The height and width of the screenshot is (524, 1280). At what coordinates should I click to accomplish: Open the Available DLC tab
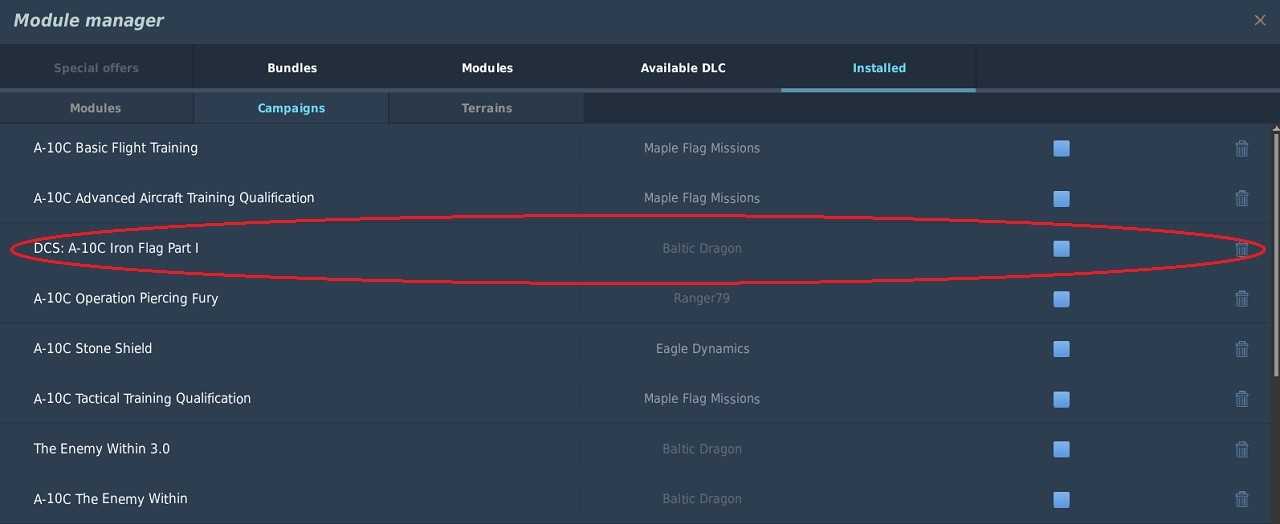683,68
